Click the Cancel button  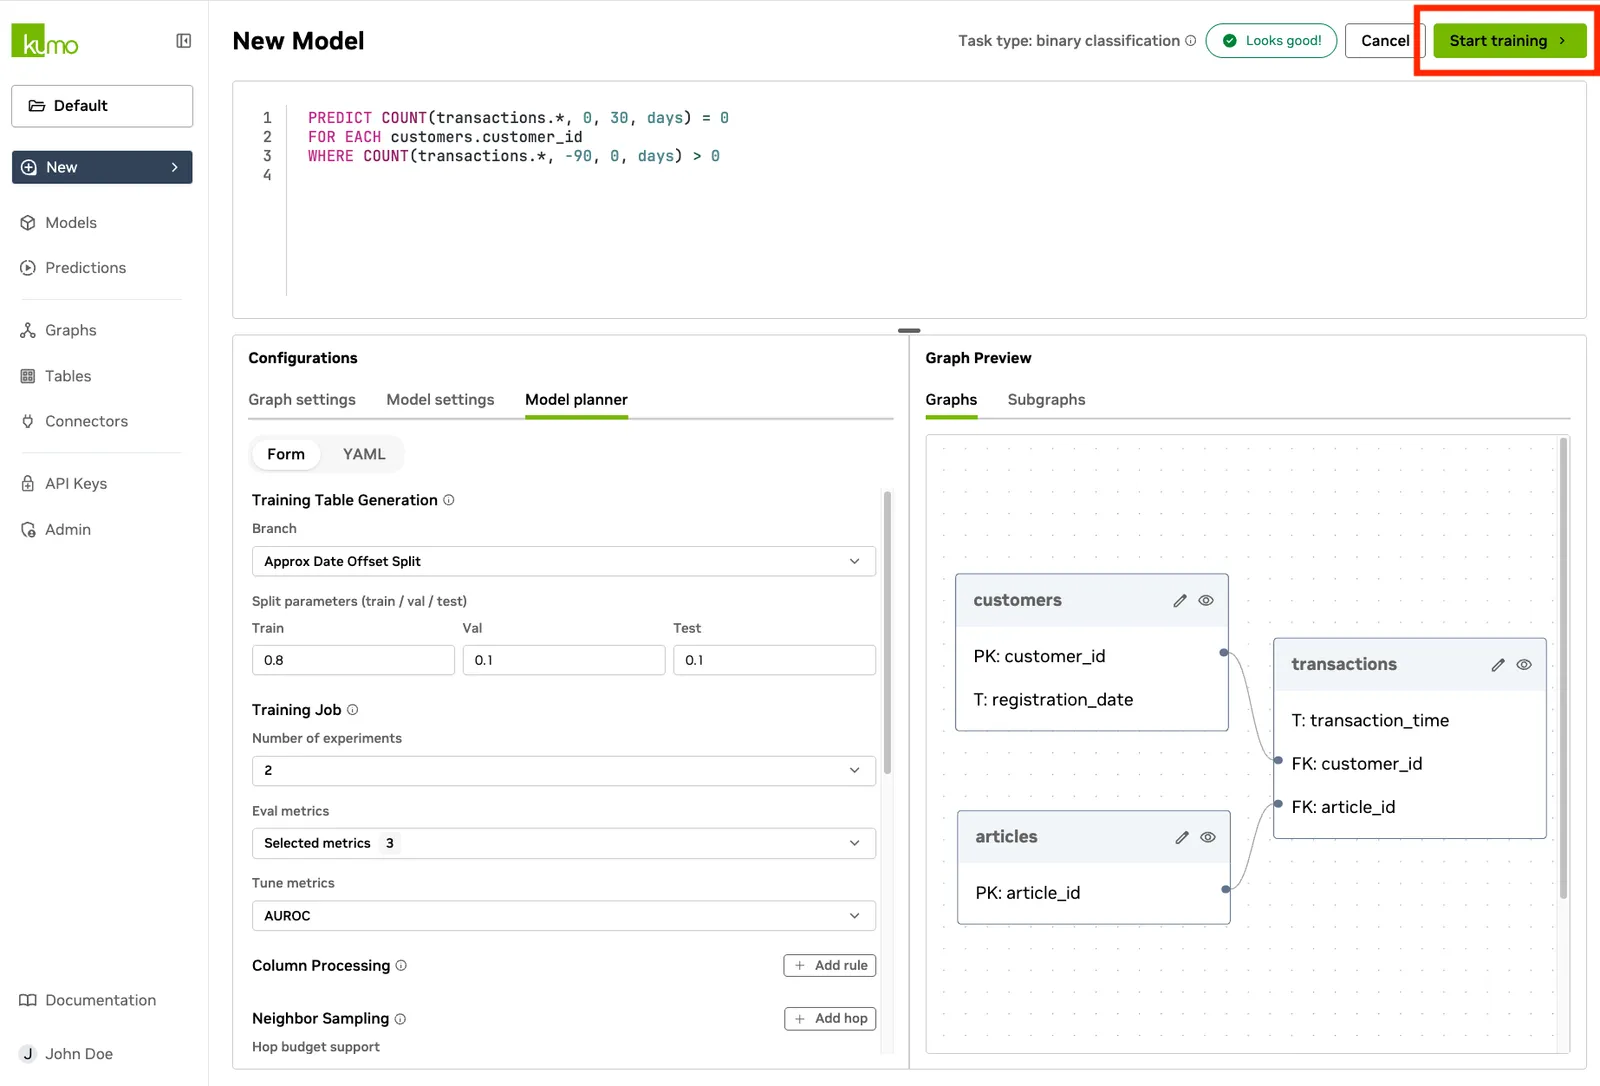tap(1384, 41)
